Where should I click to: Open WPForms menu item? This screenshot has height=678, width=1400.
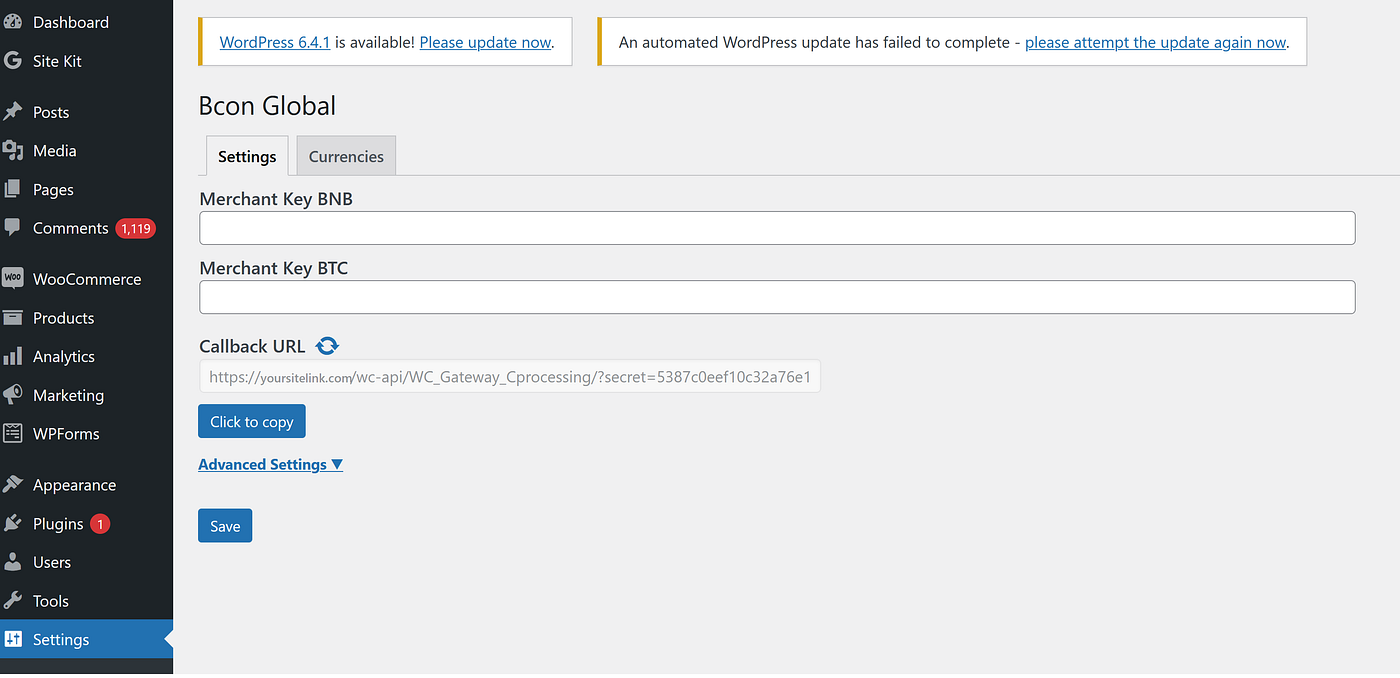66,434
